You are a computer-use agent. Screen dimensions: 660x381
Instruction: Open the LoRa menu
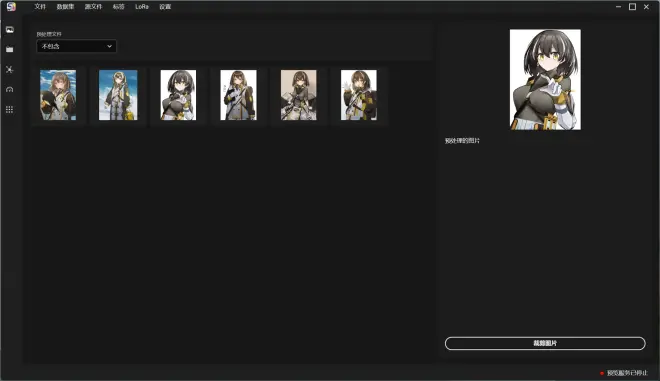pos(142,7)
